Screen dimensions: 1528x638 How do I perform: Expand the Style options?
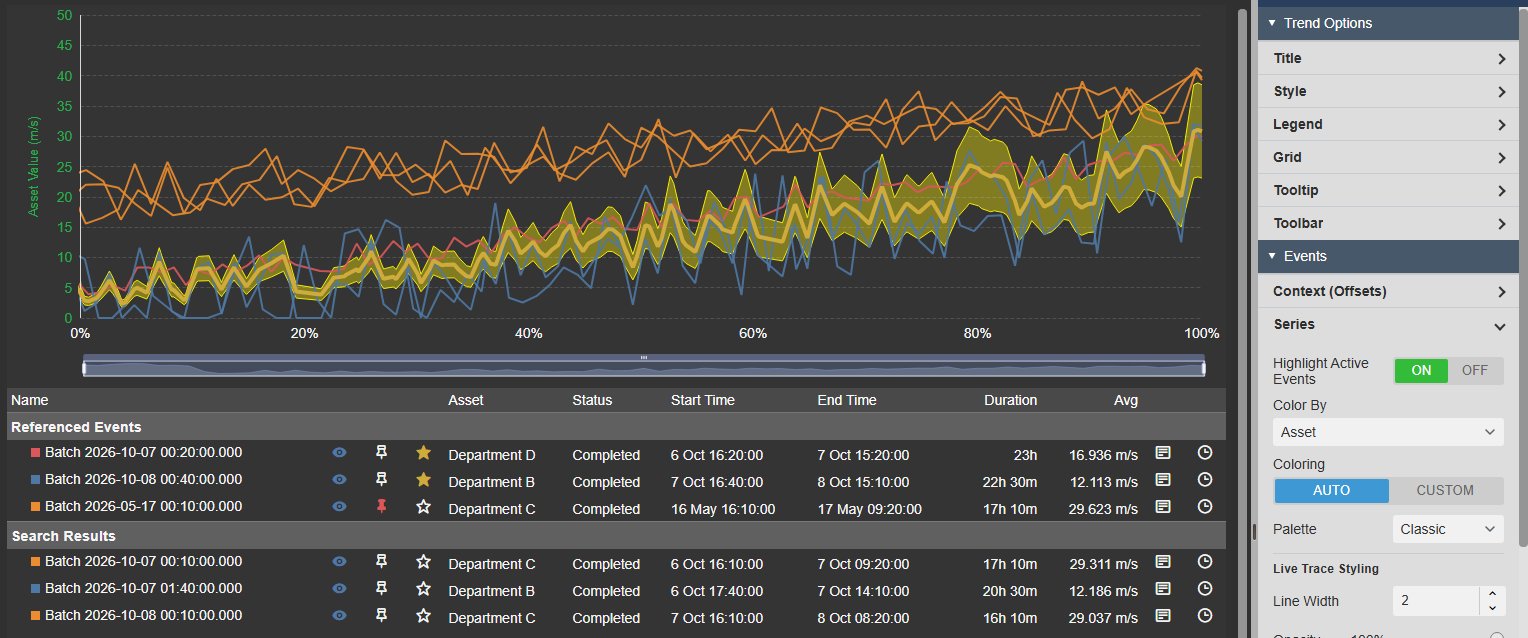coord(1389,91)
